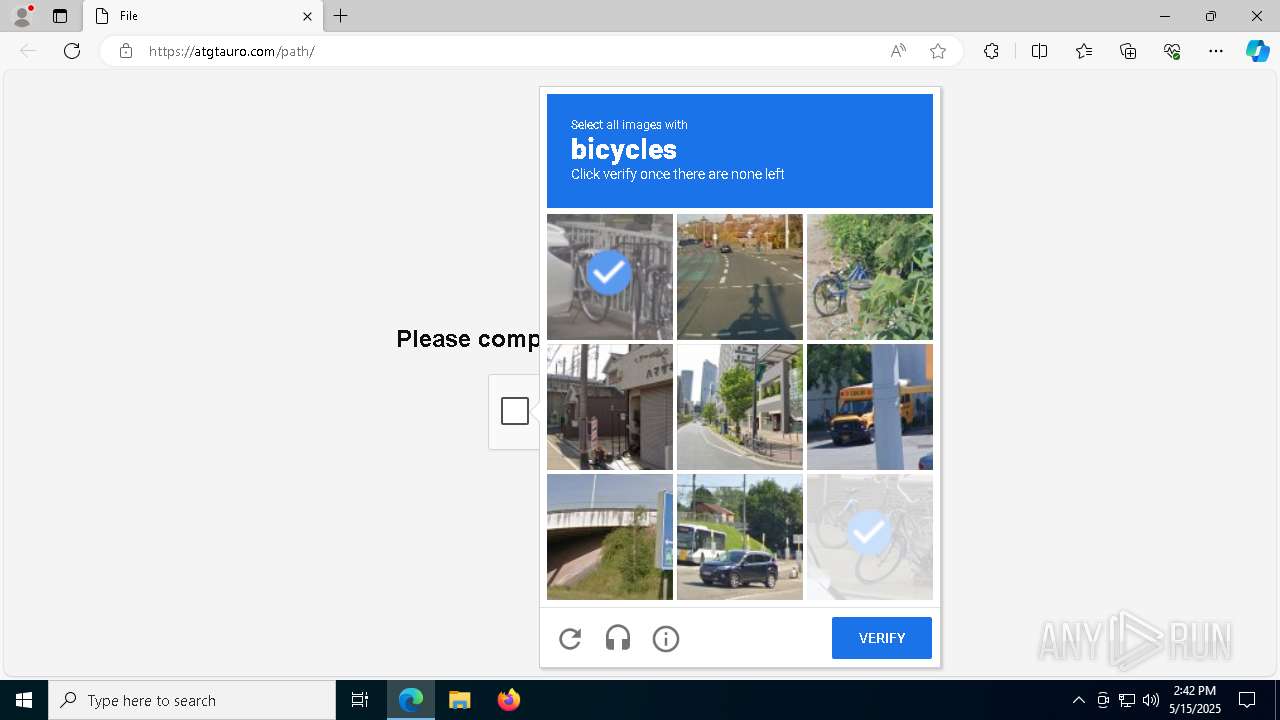Switch to audio challenge headphones icon

pos(618,638)
